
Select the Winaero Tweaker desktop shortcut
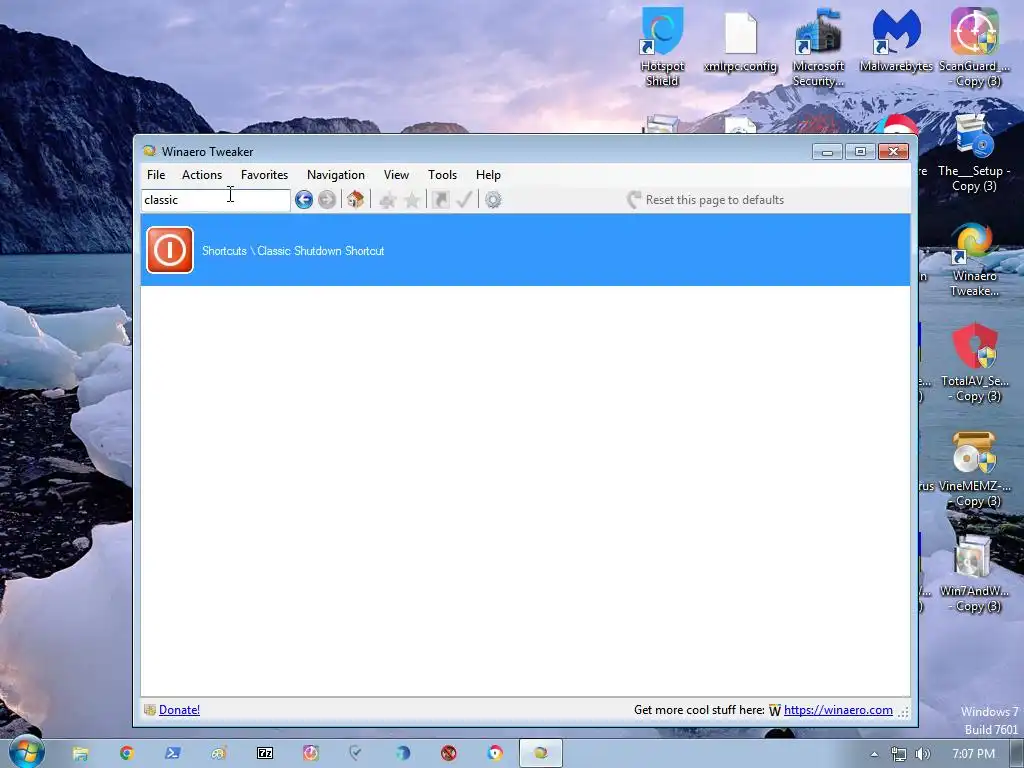pyautogui.click(x=974, y=259)
